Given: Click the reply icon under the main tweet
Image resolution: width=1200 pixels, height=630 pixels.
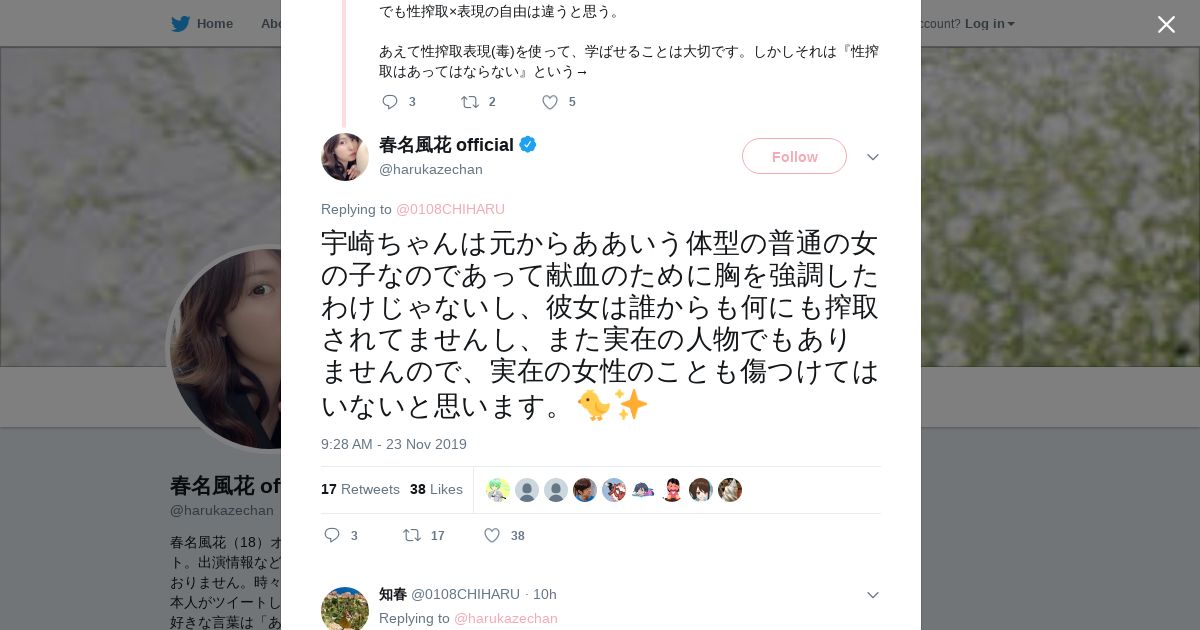Looking at the screenshot, I should point(333,536).
